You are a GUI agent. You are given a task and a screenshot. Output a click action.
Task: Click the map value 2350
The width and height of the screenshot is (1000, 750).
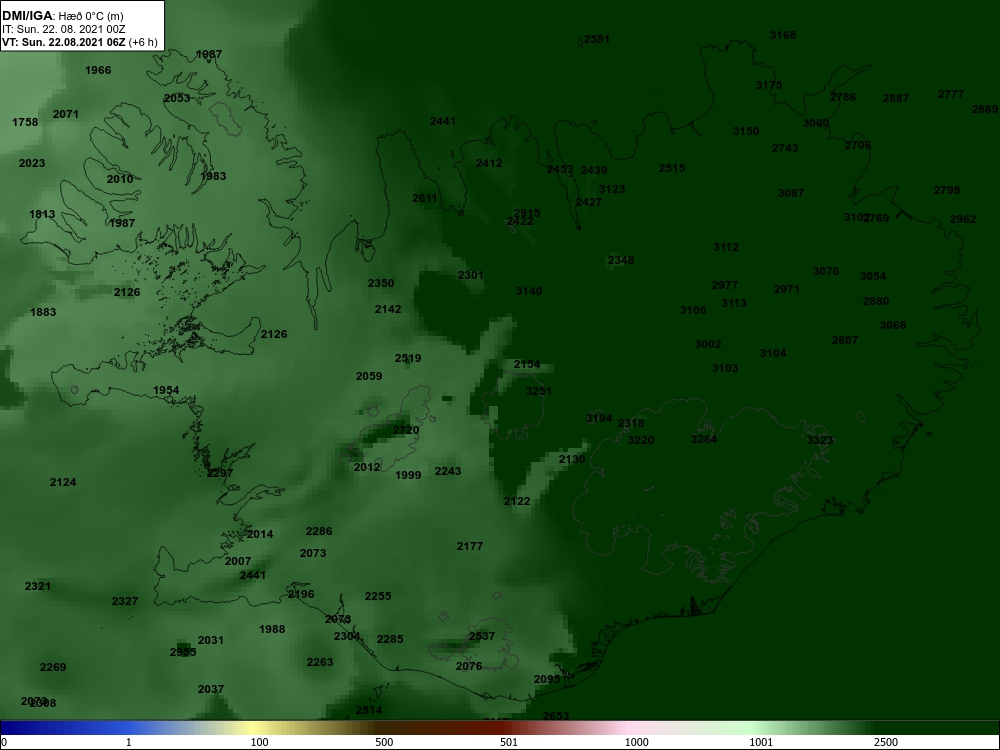[x=381, y=283]
